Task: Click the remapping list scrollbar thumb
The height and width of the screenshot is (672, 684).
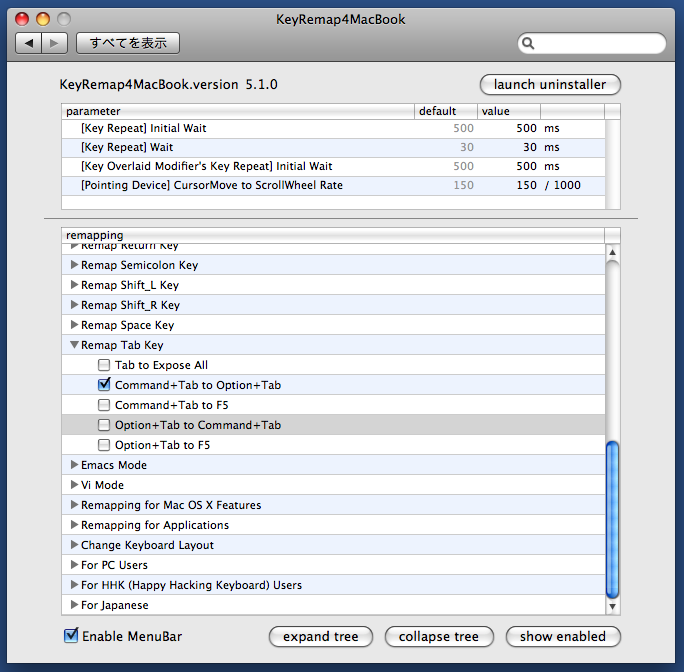Action: pyautogui.click(x=612, y=519)
